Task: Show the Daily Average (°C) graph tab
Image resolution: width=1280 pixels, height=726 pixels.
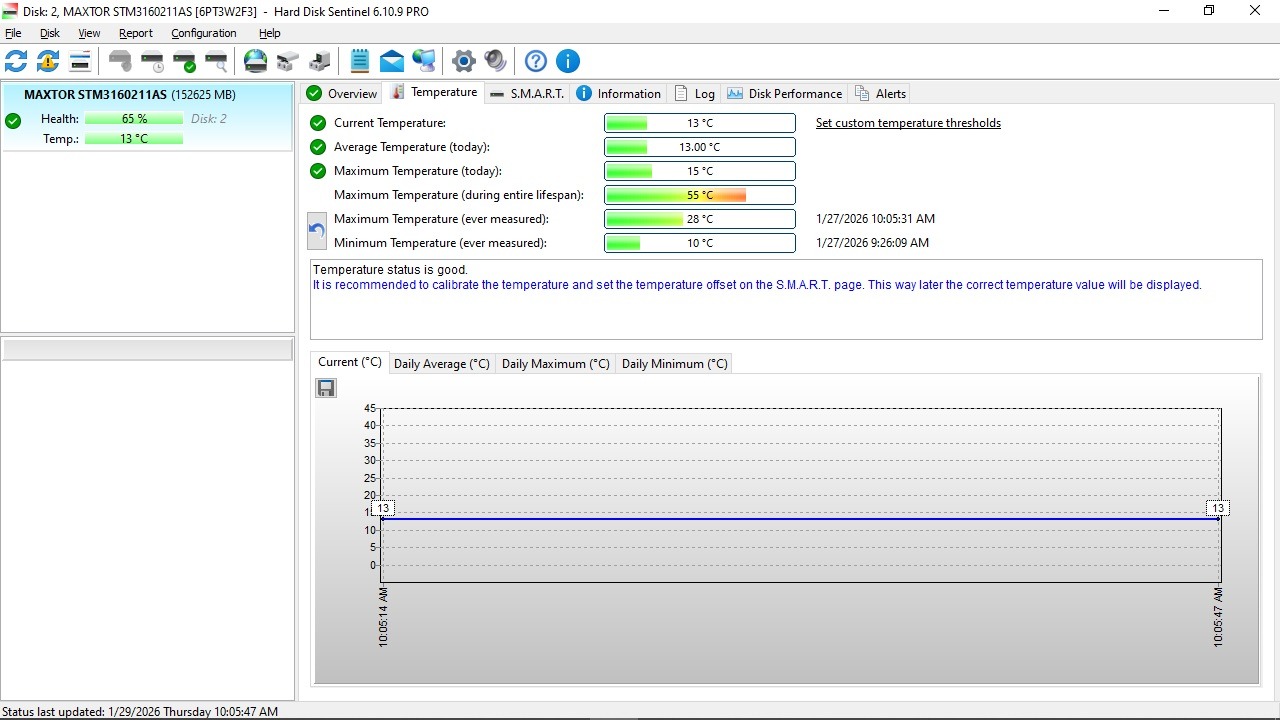Action: (441, 364)
